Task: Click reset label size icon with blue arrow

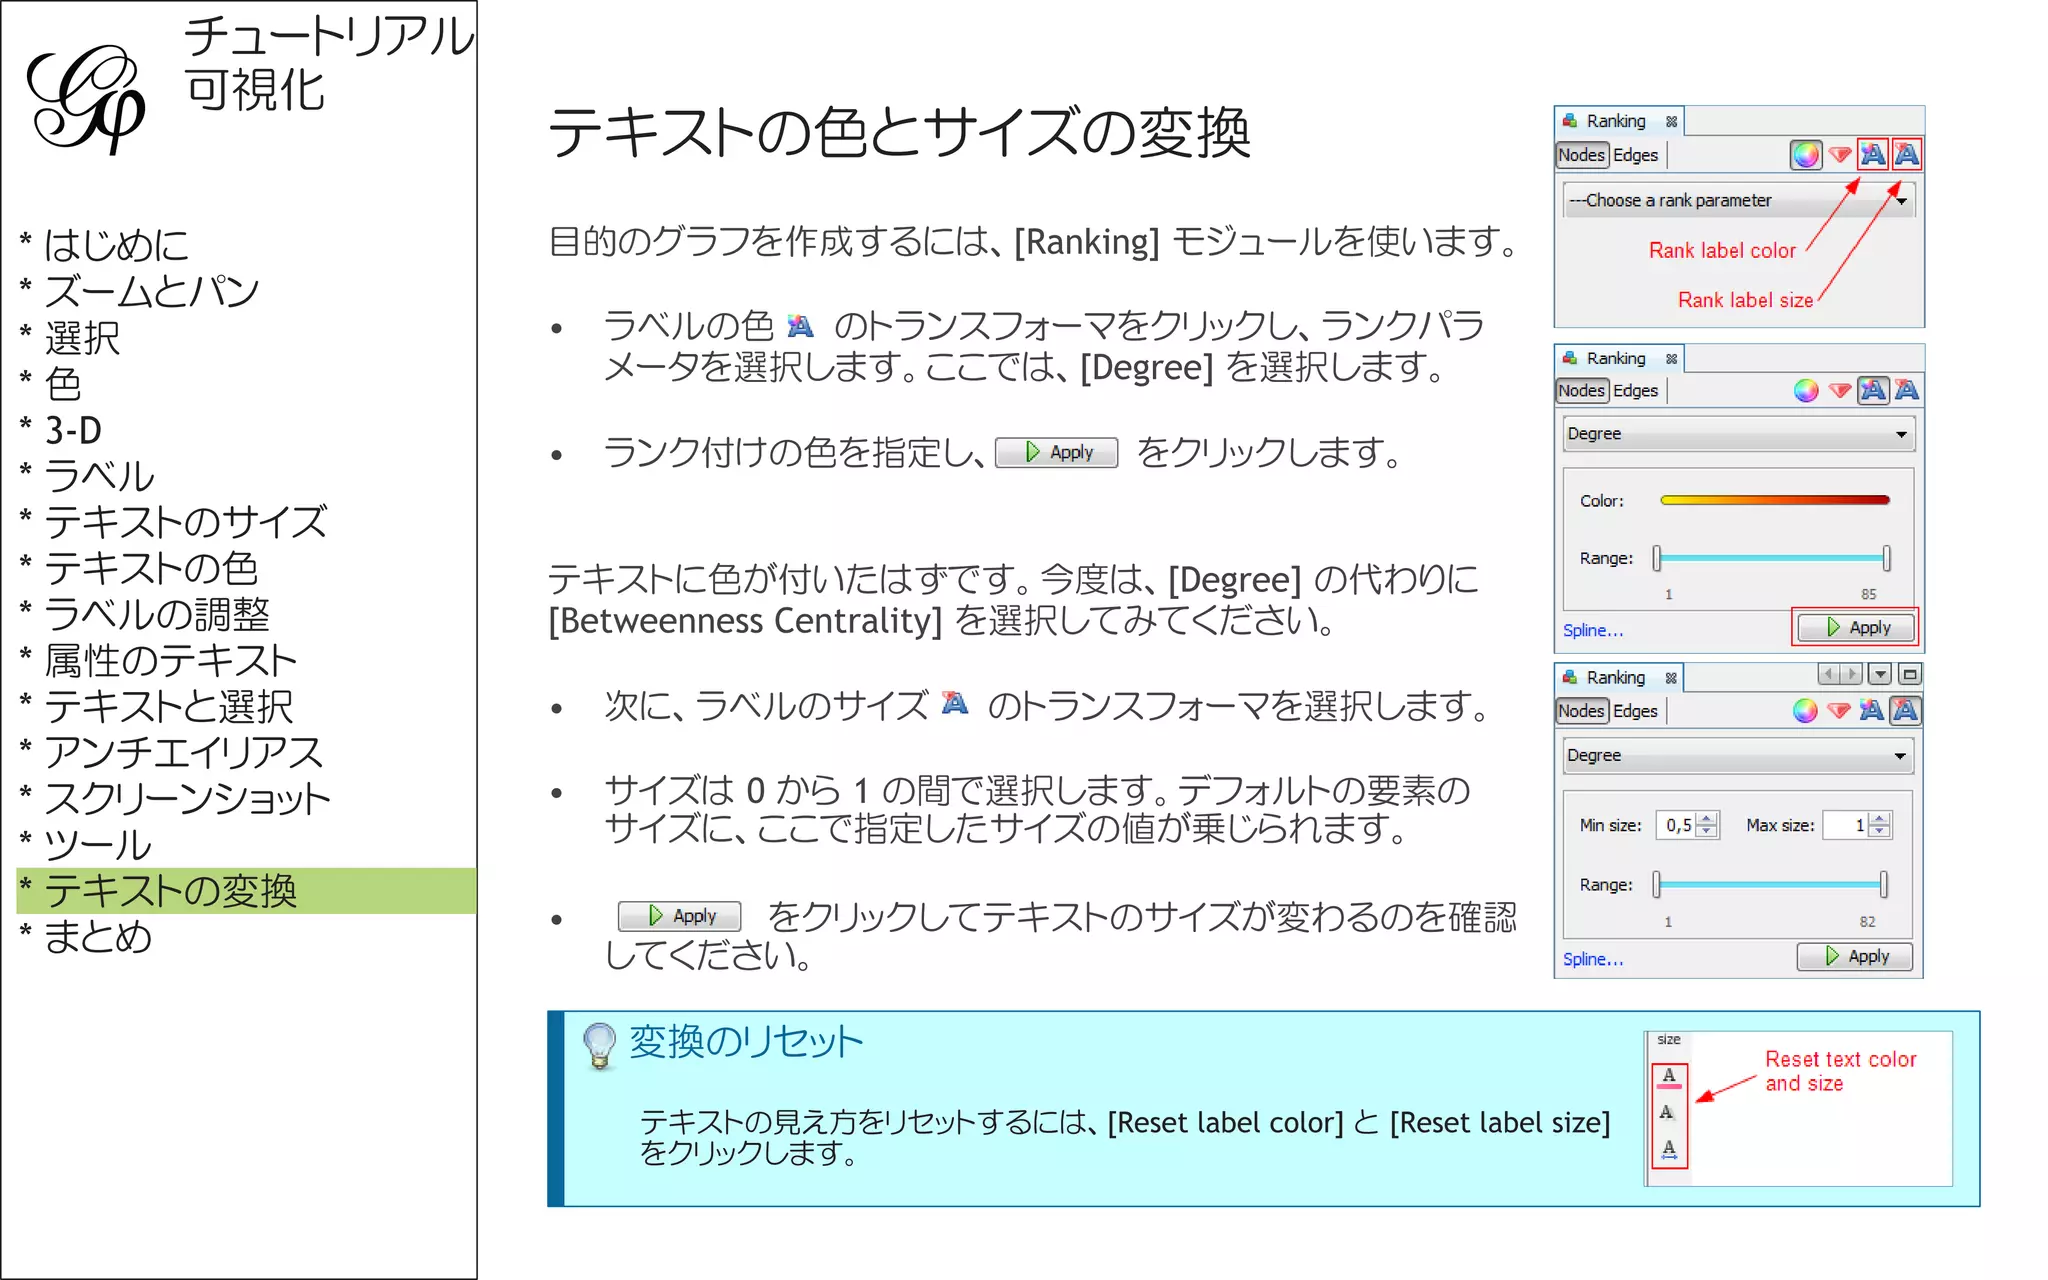Action: tap(1668, 1149)
